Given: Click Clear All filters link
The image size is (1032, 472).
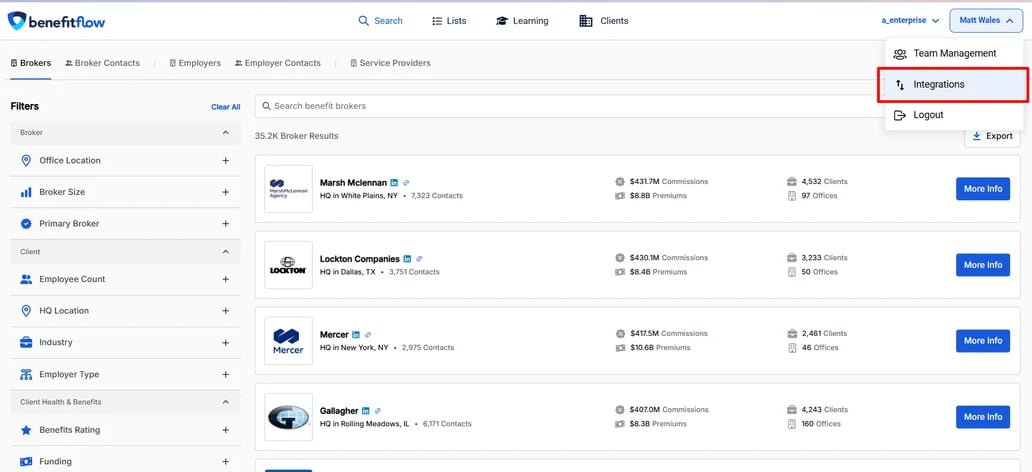Looking at the screenshot, I should pos(226,107).
